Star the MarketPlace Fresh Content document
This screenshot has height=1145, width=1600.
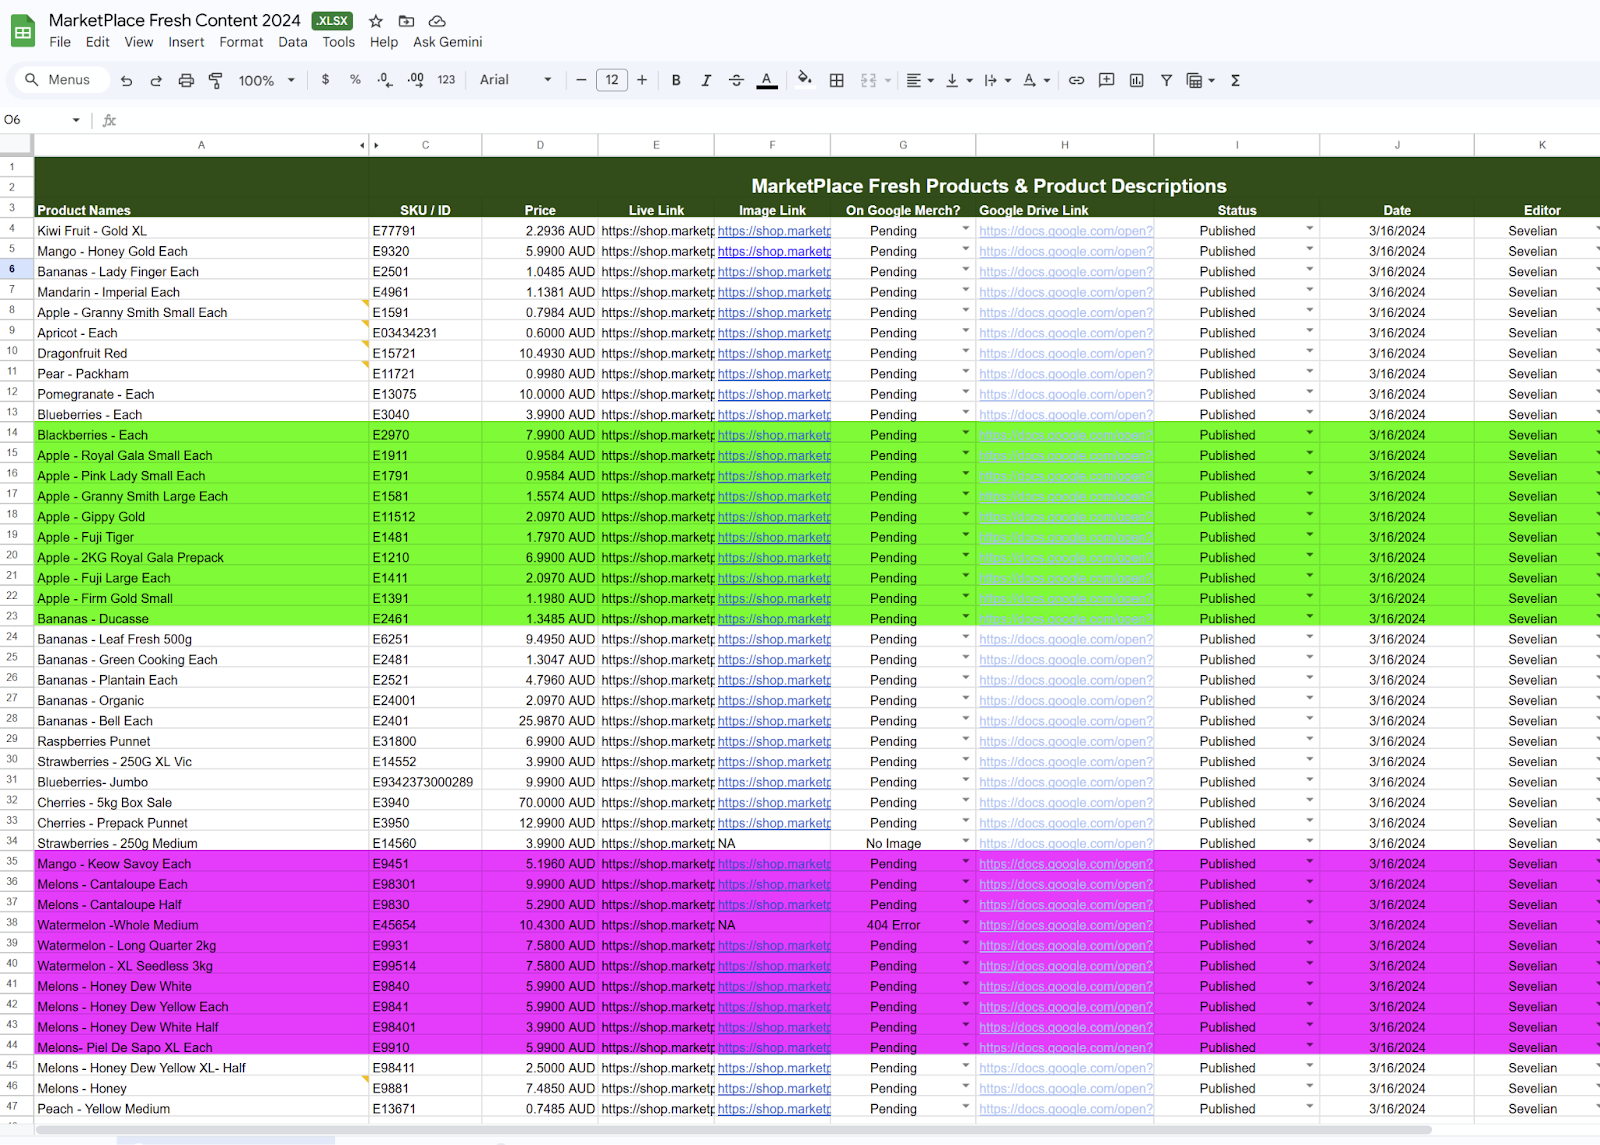[x=376, y=21]
